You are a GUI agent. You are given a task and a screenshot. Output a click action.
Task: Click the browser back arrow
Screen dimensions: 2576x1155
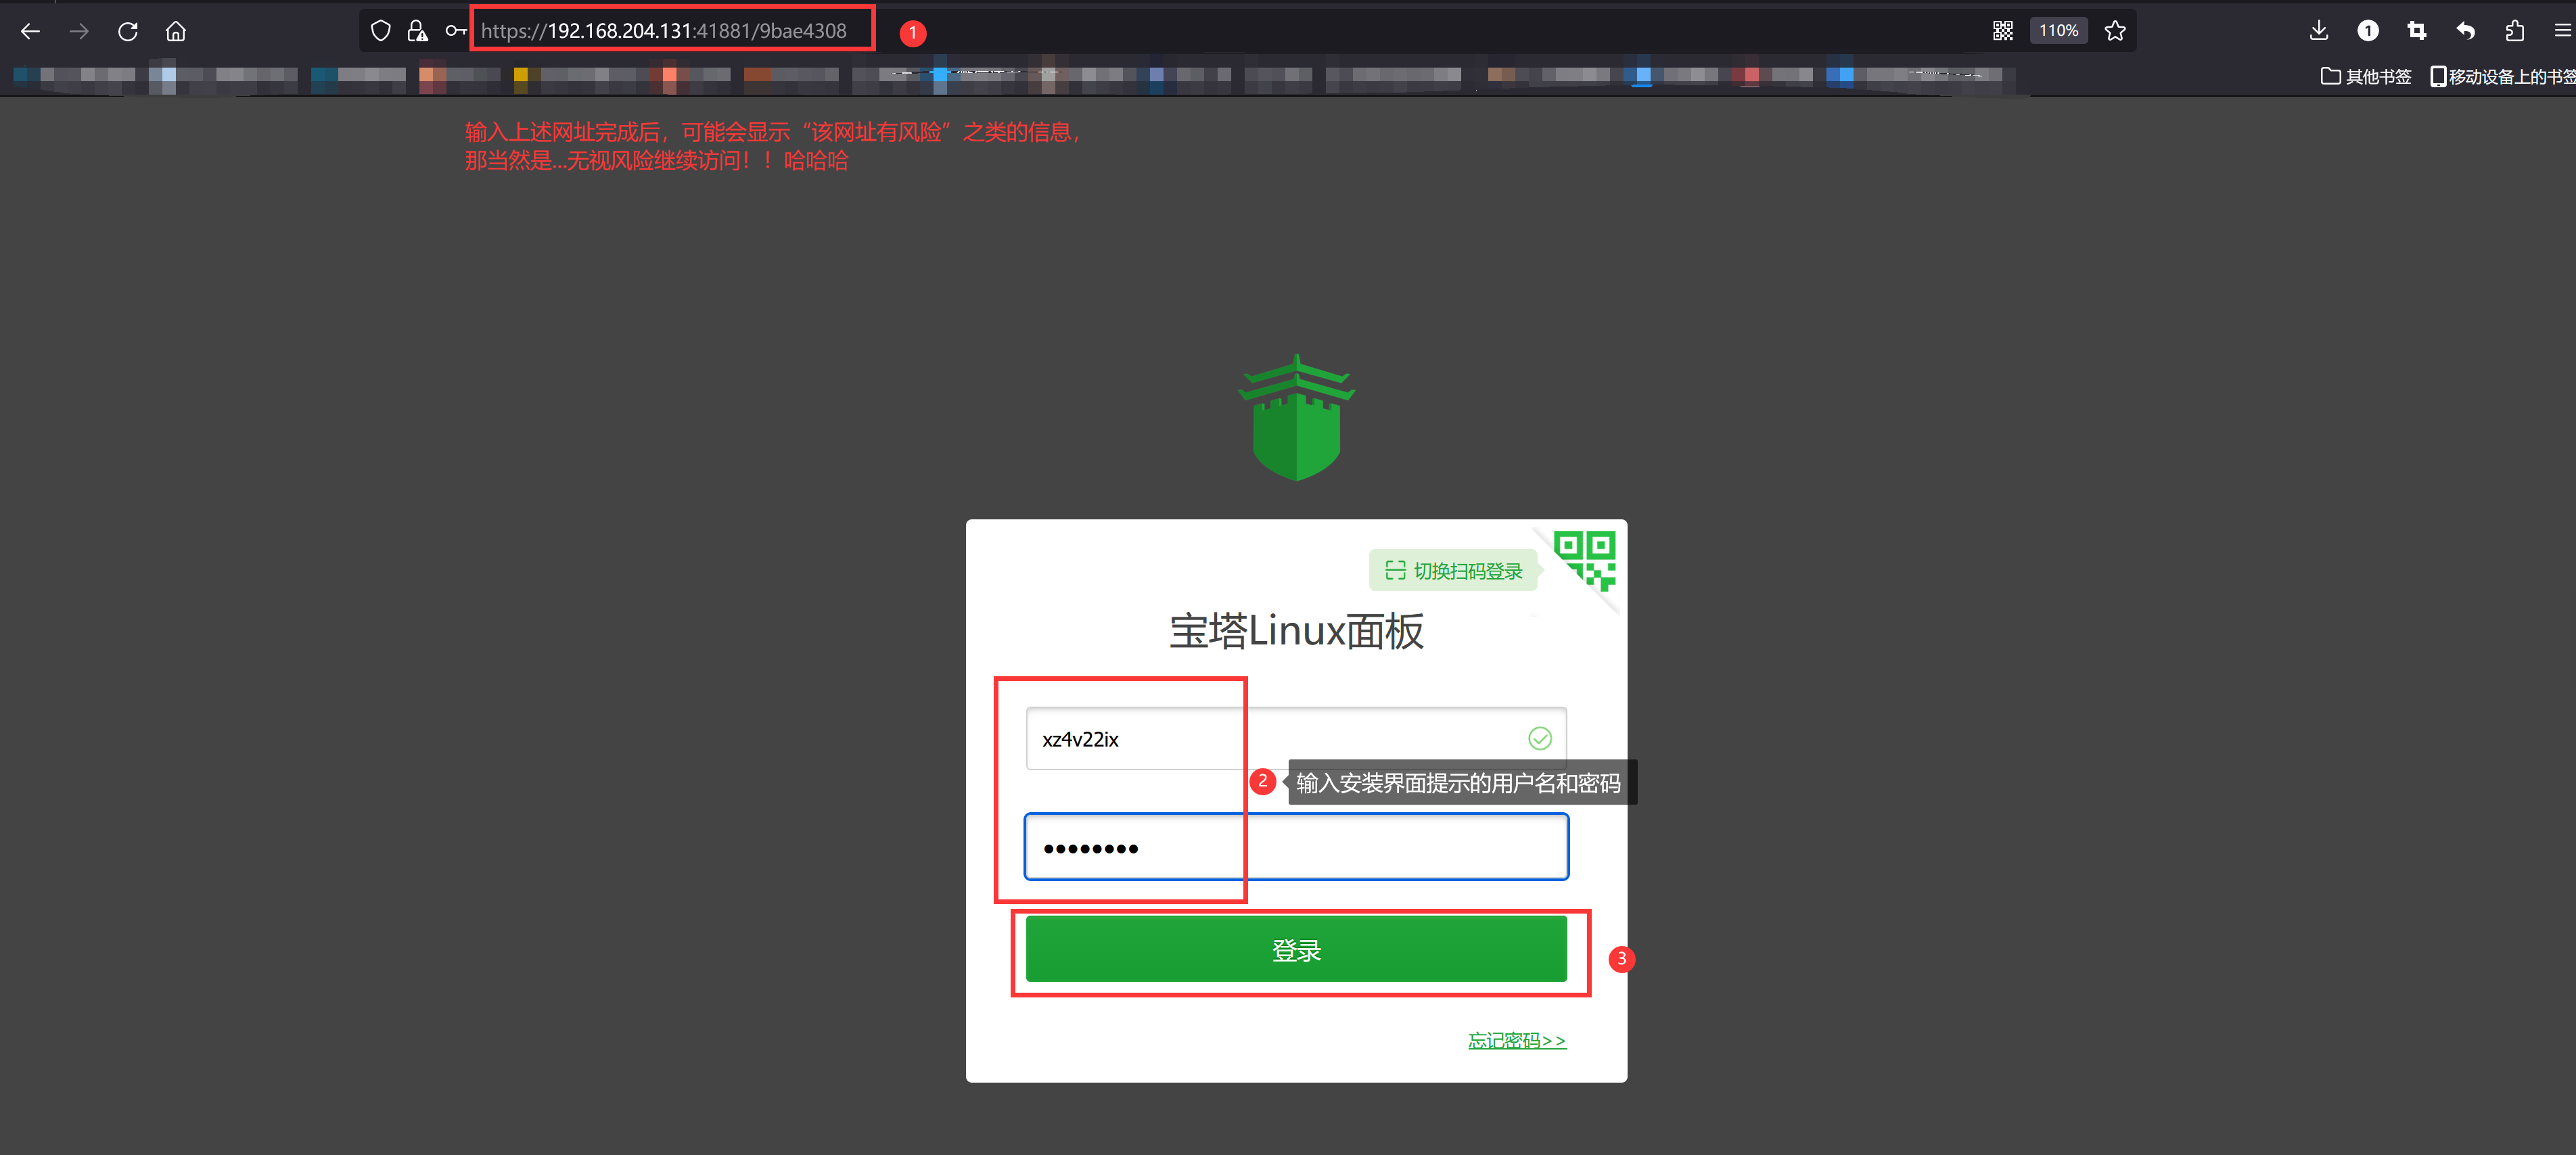(x=30, y=31)
